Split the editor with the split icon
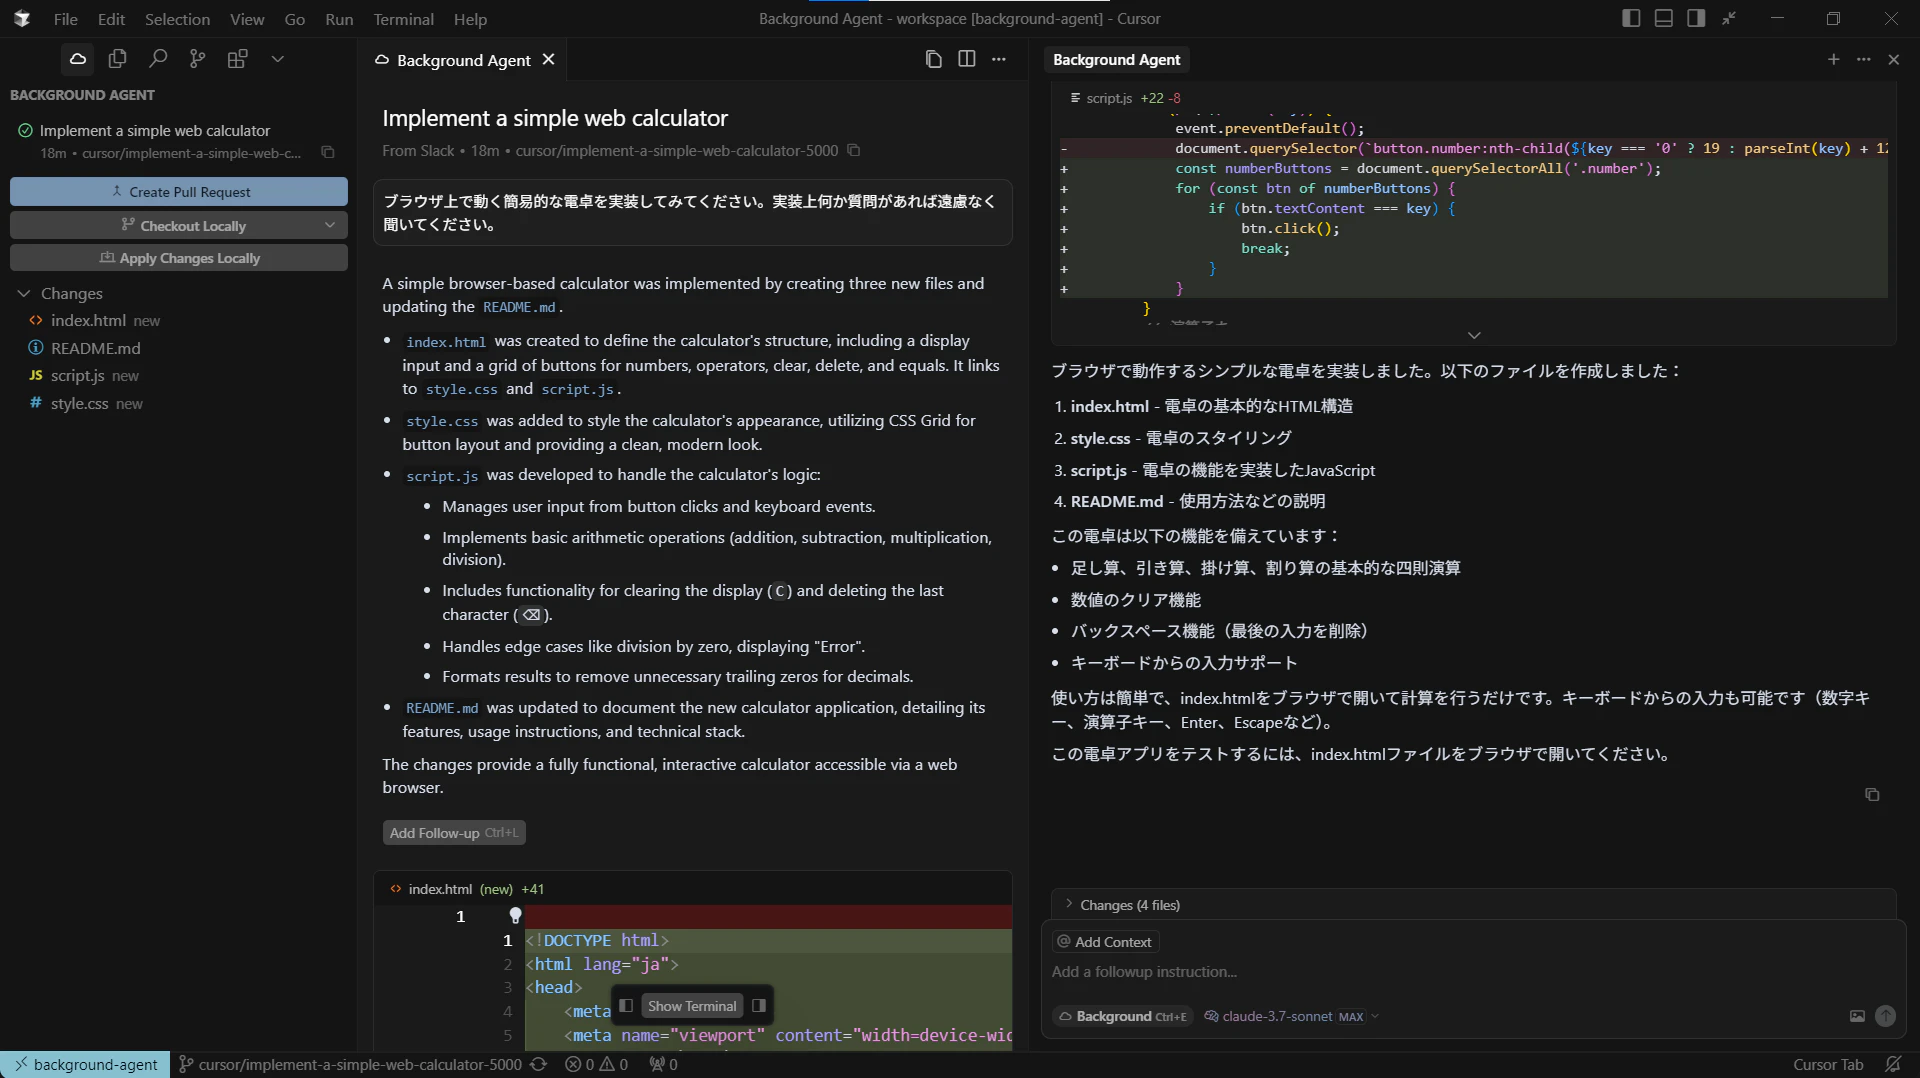Screen dimensions: 1920x1078 click(966, 59)
